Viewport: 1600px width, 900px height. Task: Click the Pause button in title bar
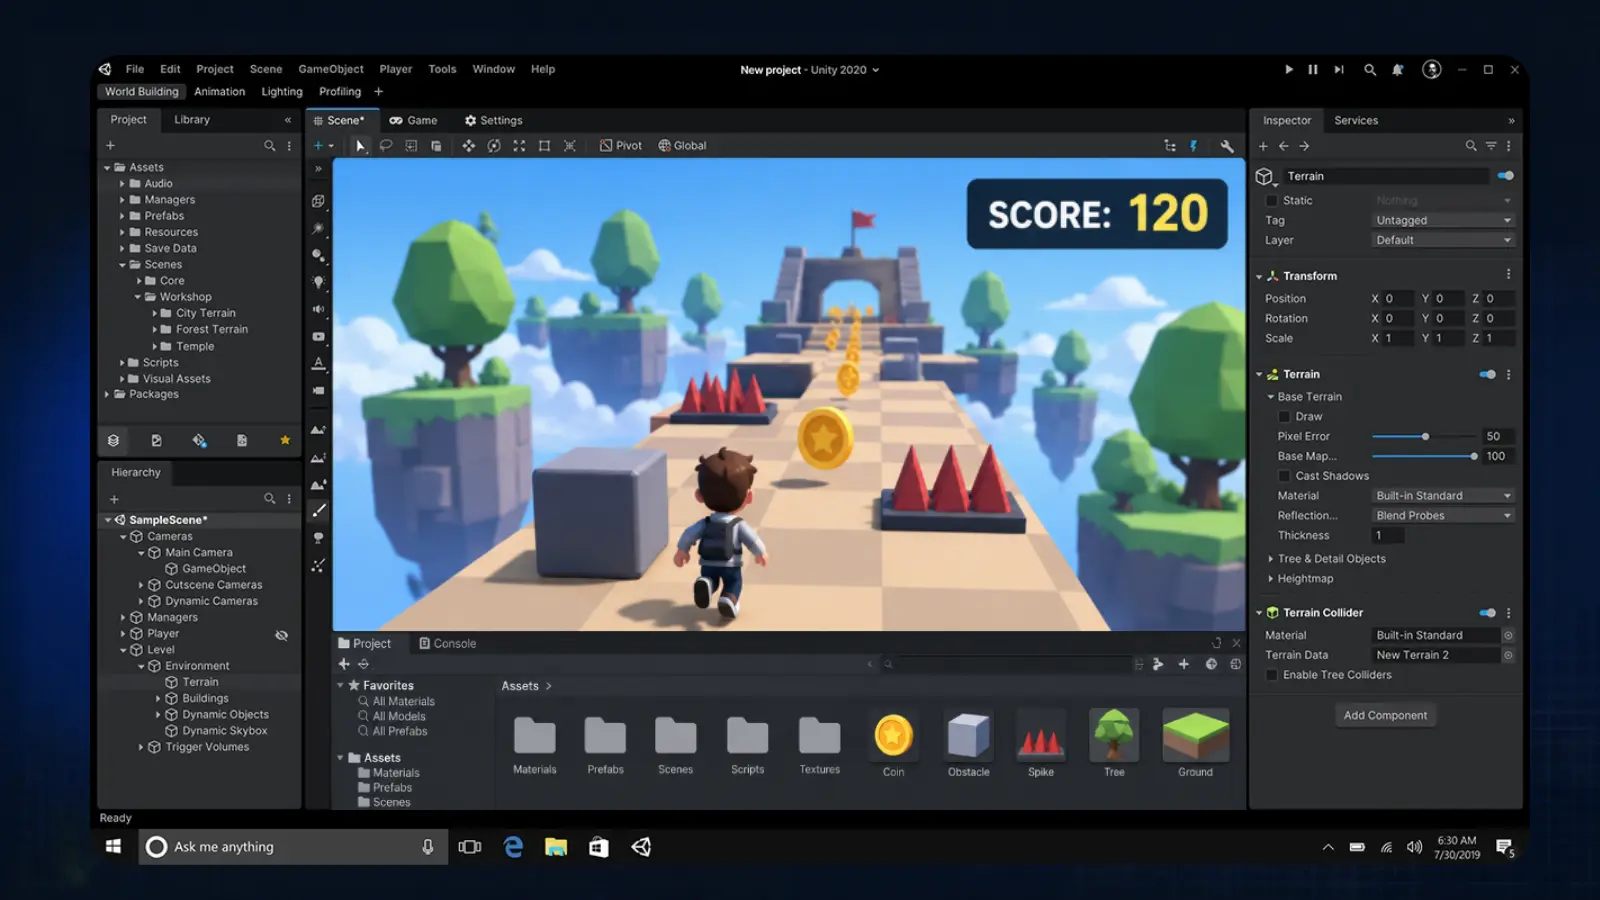[1313, 69]
